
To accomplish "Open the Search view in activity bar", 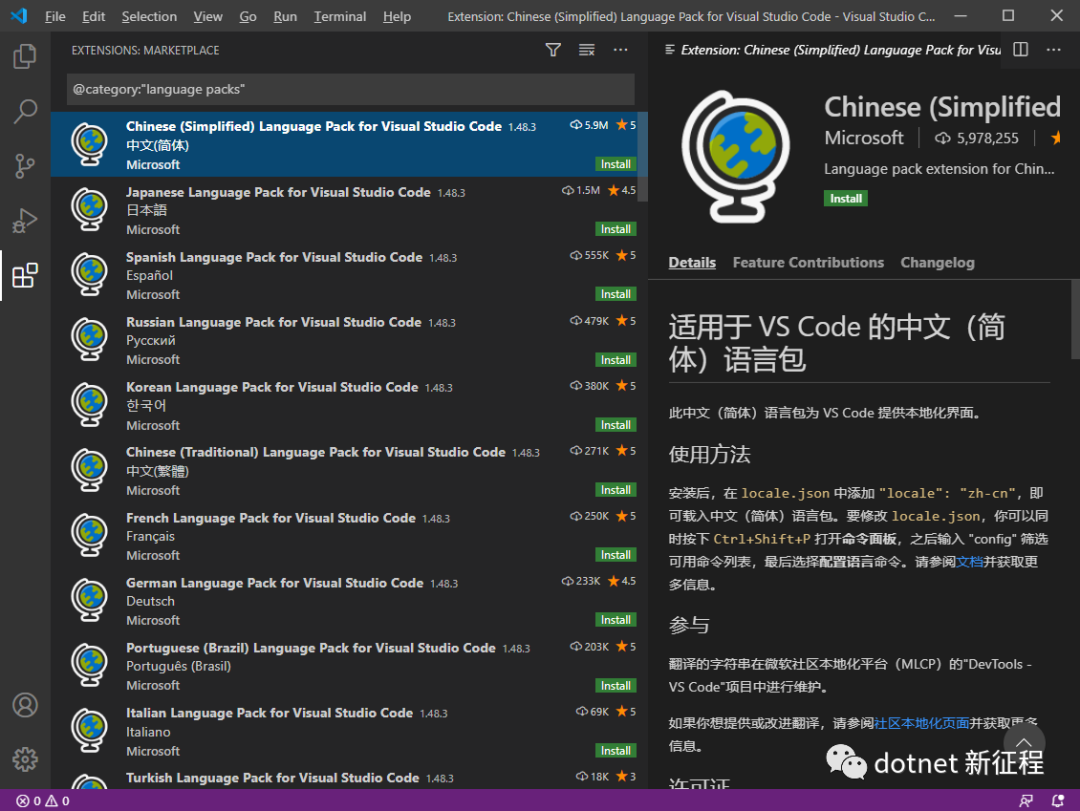I will [25, 111].
